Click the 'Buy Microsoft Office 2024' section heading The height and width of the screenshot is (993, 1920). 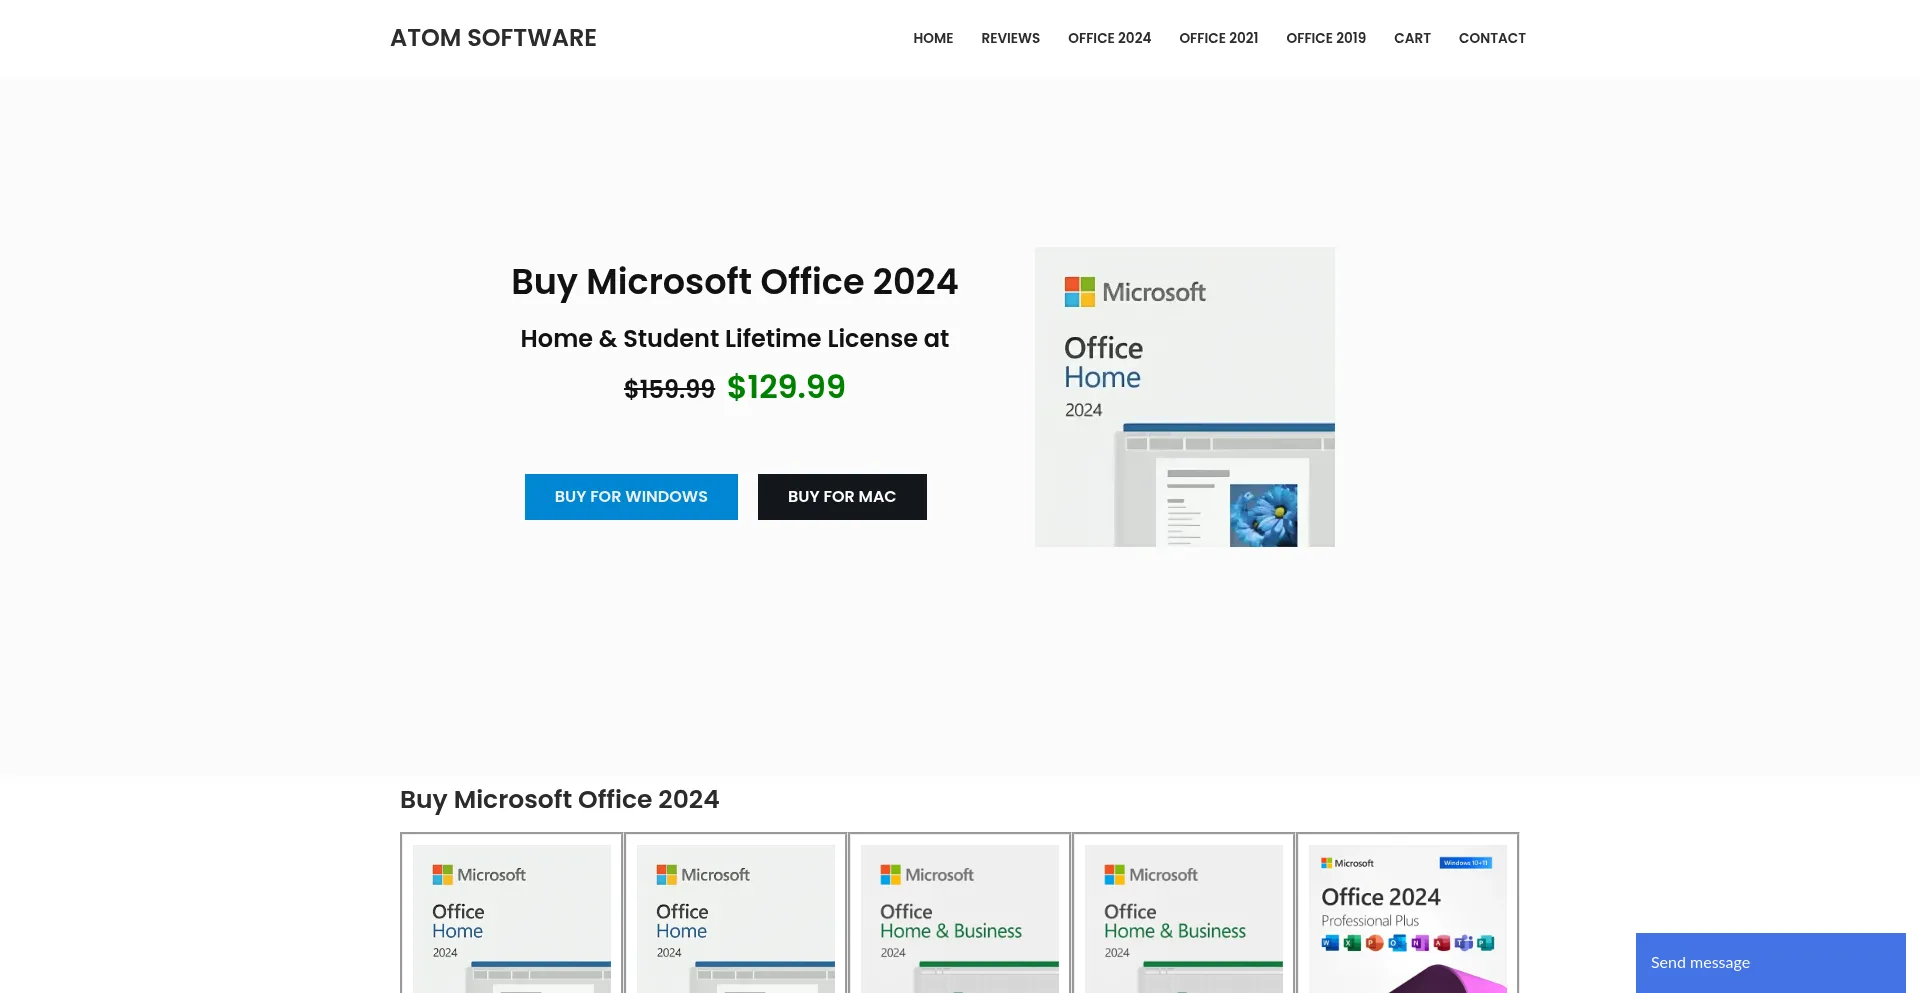[559, 800]
